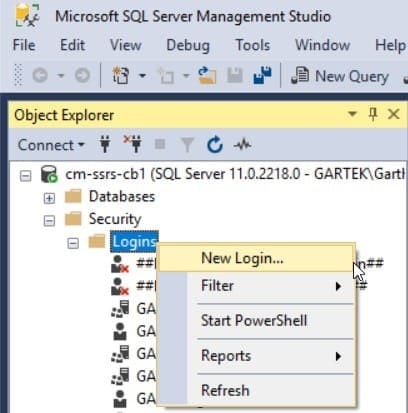The image size is (408, 413).
Task: Select the Security tree item
Action: [115, 219]
